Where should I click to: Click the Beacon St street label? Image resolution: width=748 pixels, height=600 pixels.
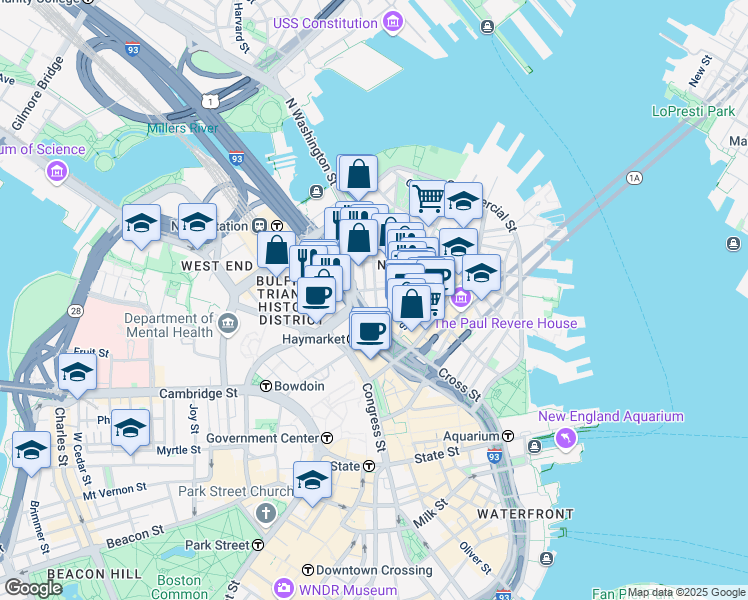click(135, 537)
